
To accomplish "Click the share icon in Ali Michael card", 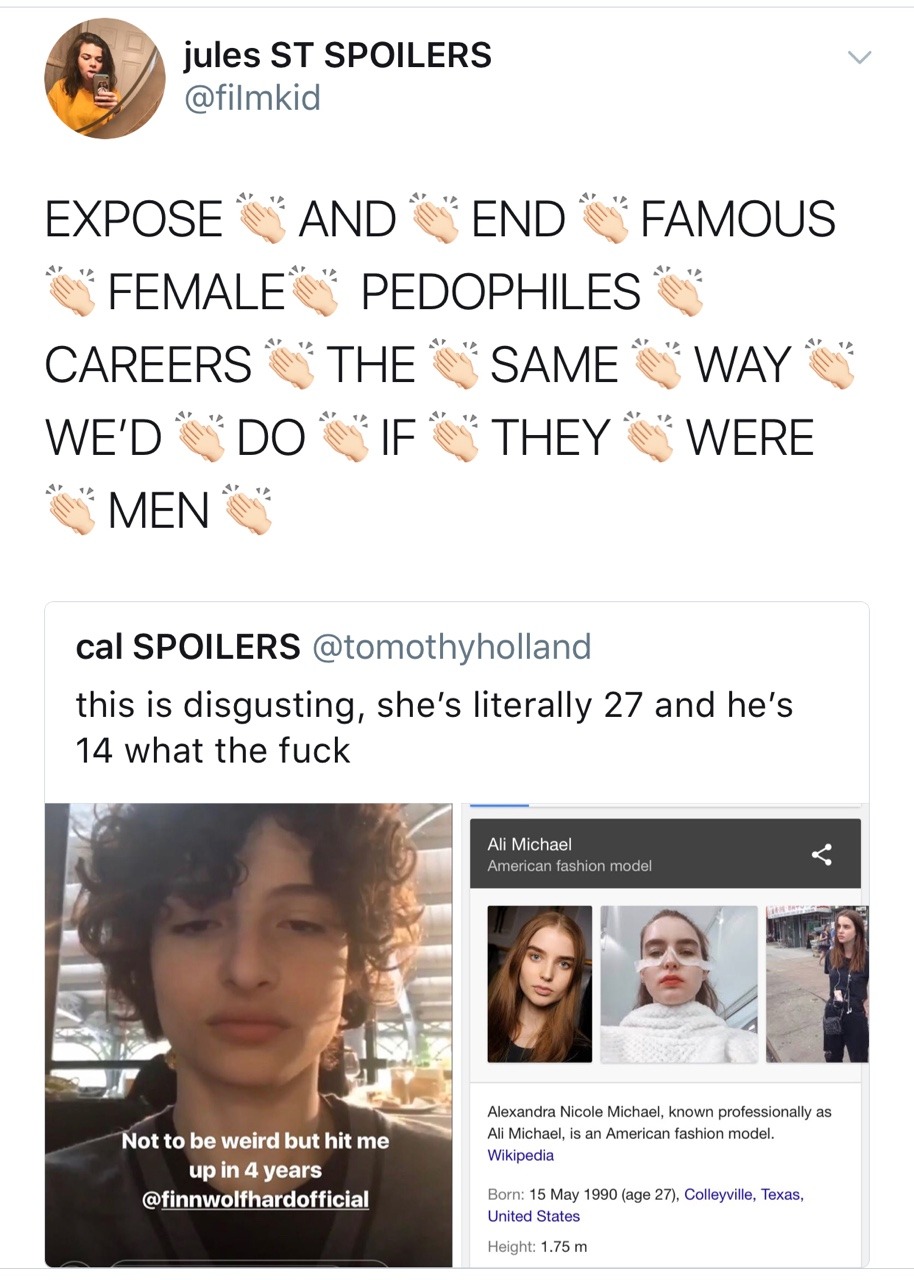I will (x=822, y=854).
